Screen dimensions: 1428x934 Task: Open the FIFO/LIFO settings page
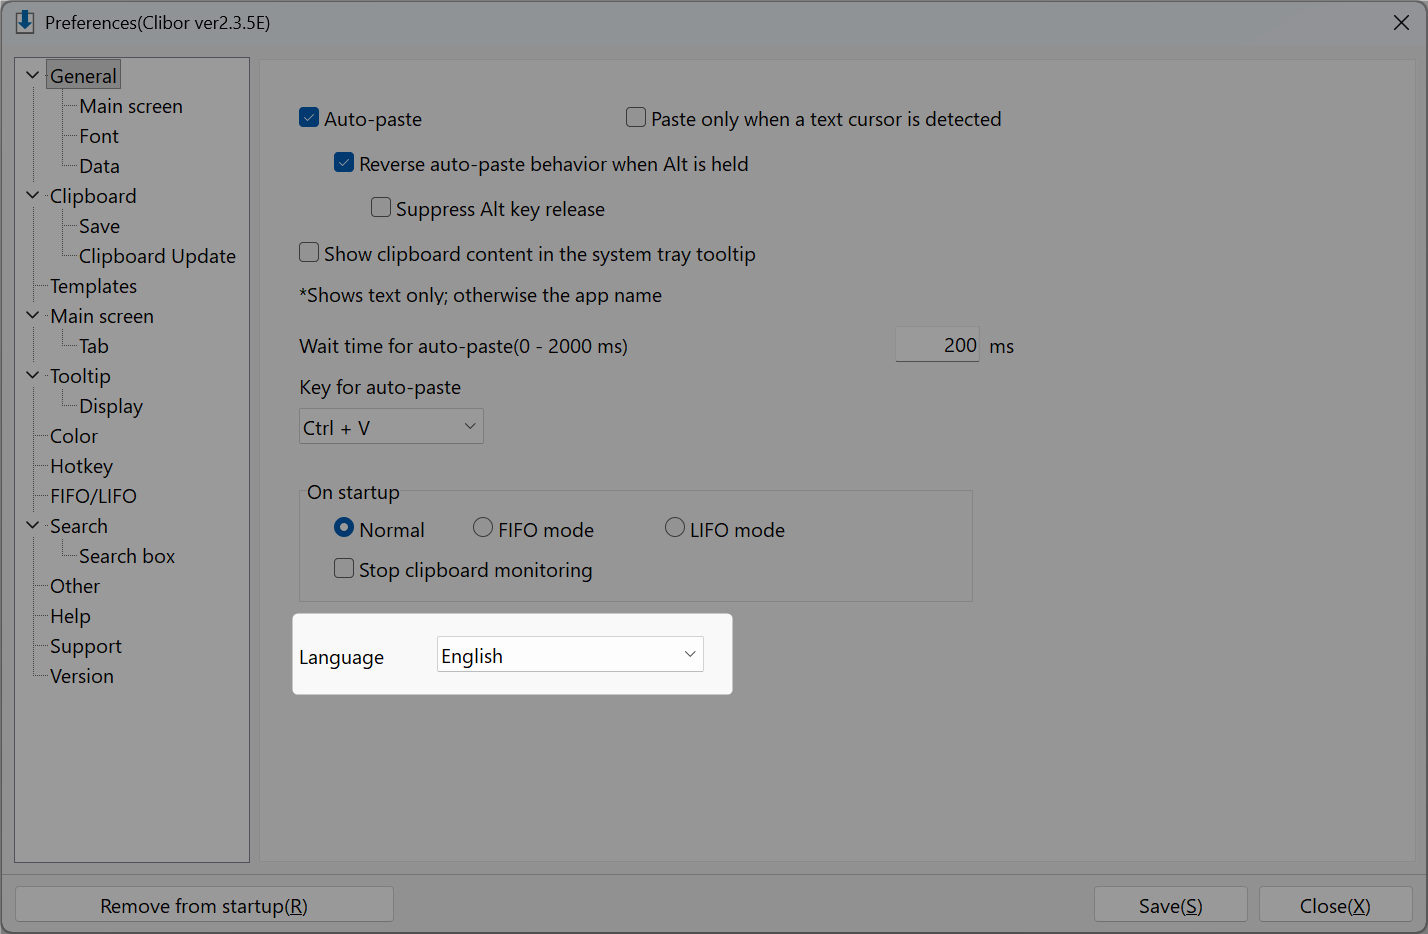point(93,496)
